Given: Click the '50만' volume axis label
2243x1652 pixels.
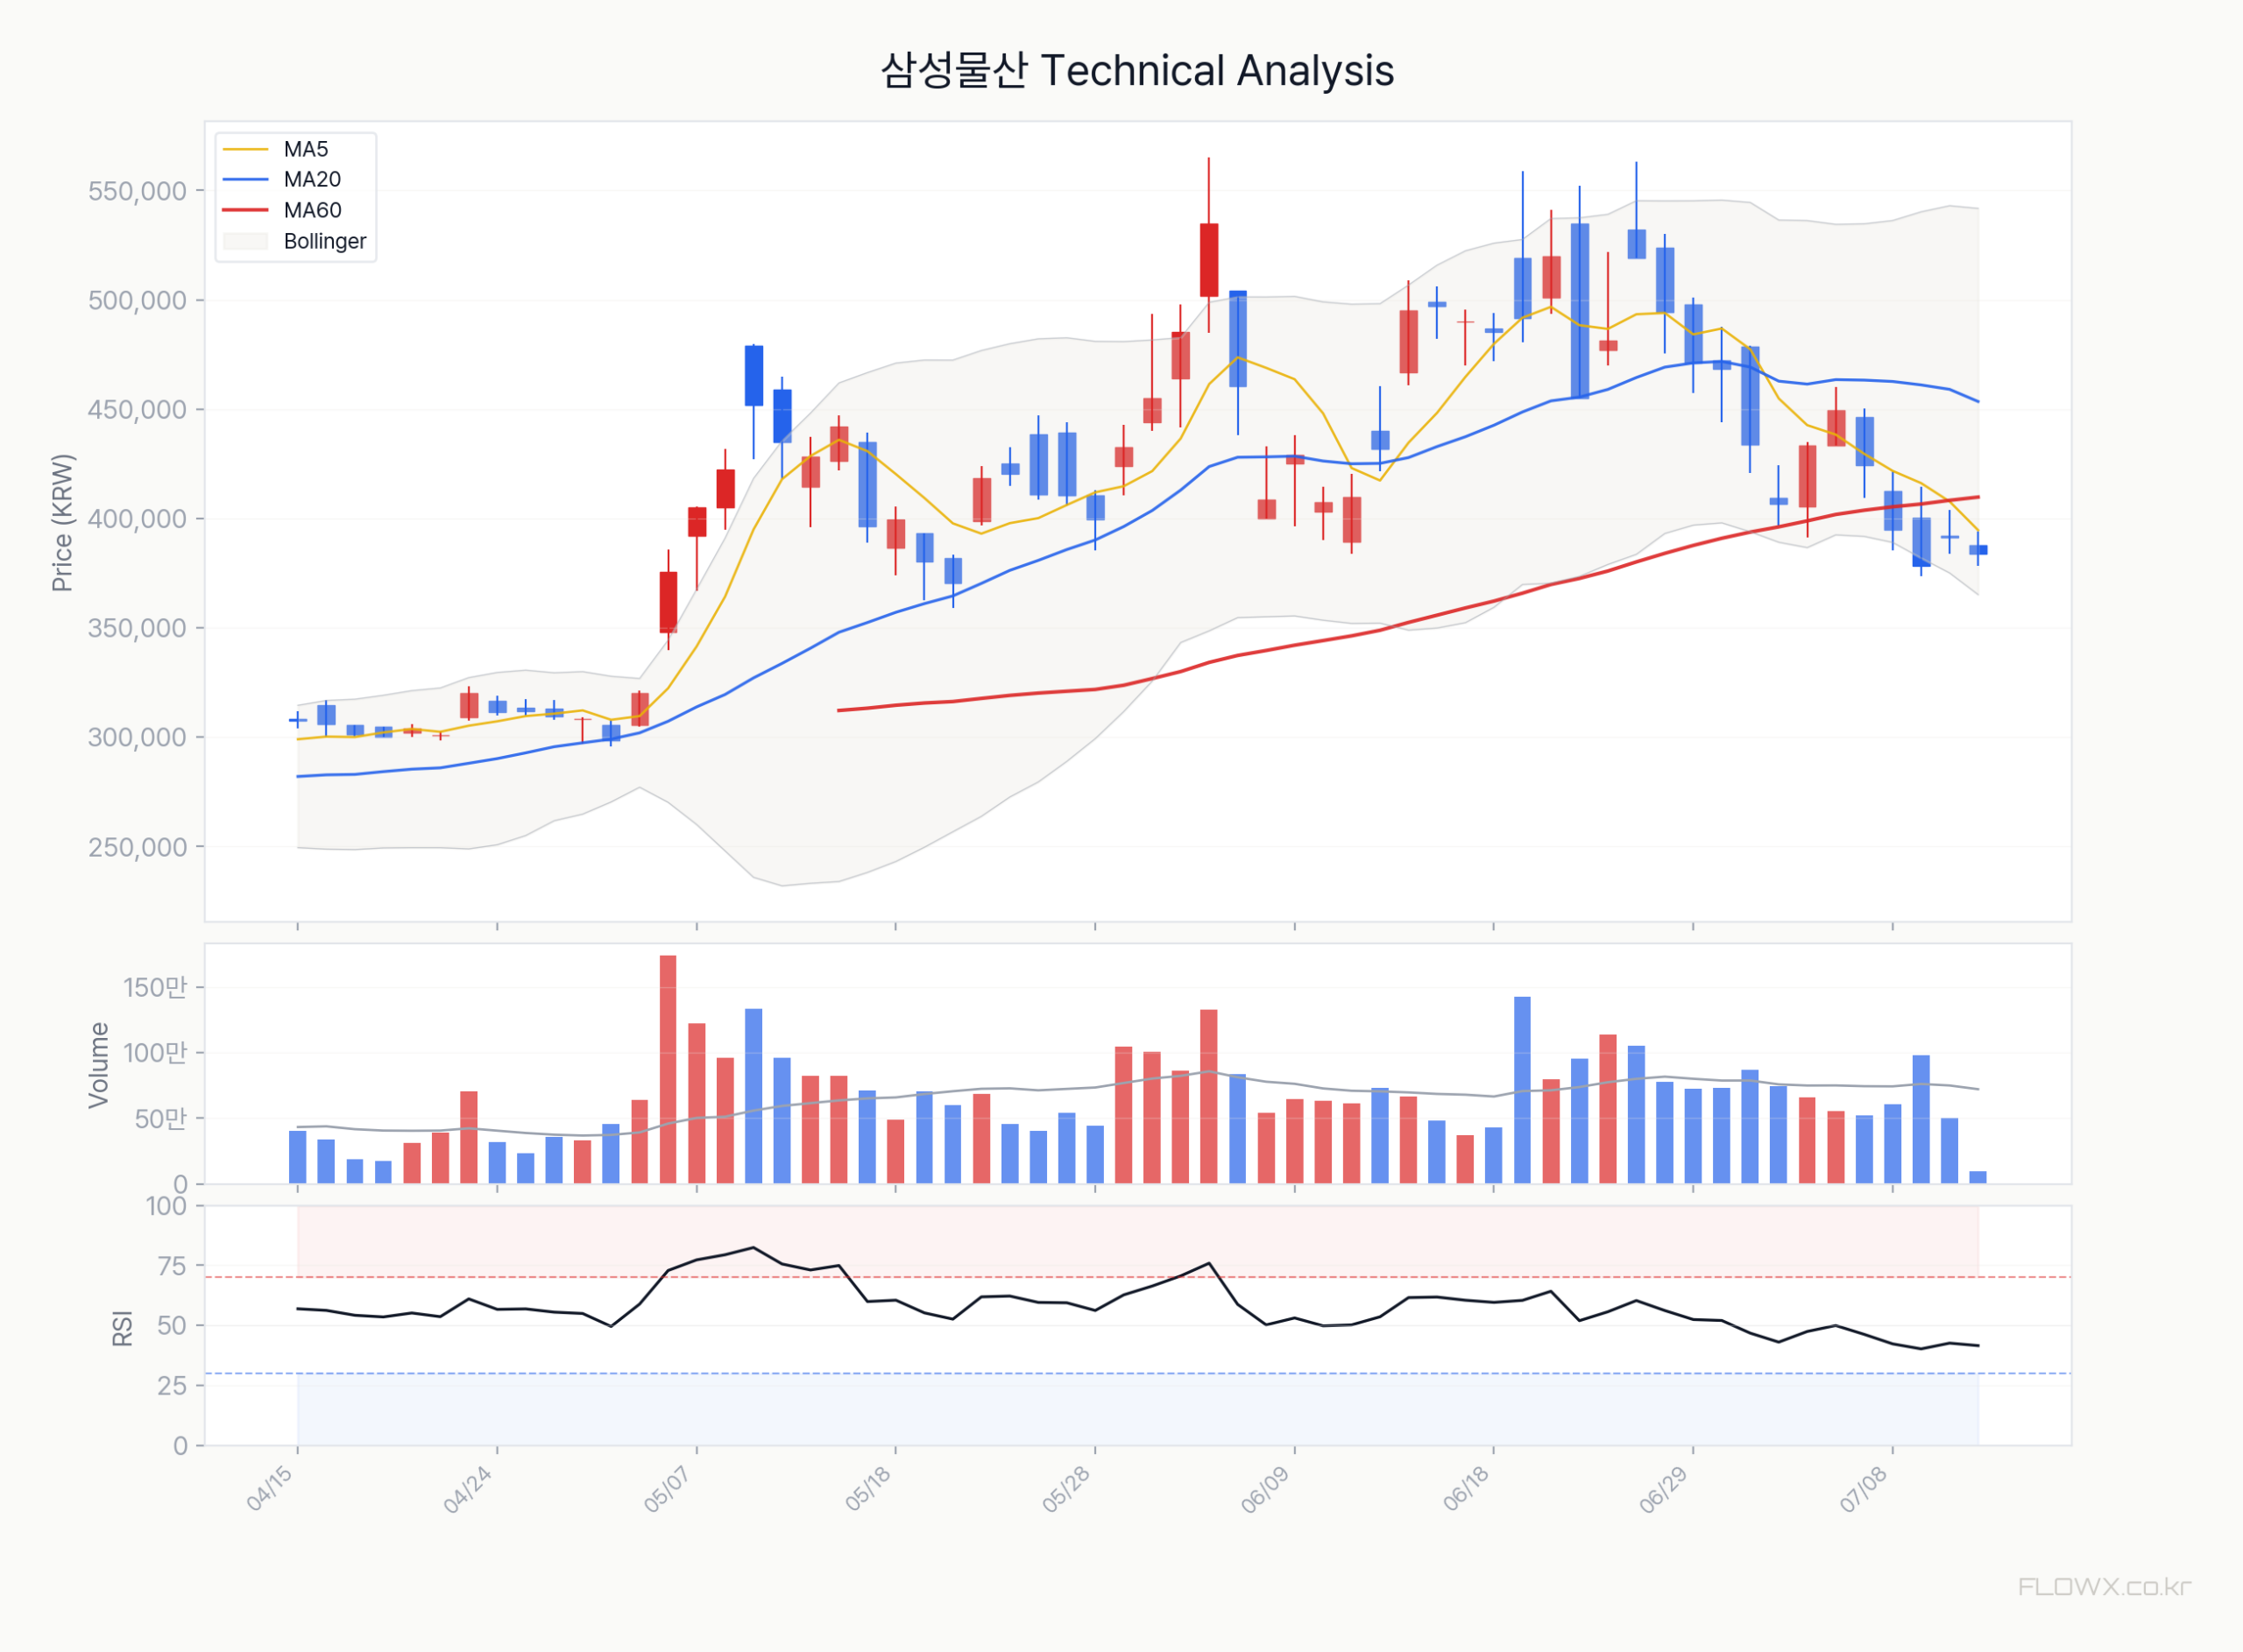Looking at the screenshot, I should 161,1119.
